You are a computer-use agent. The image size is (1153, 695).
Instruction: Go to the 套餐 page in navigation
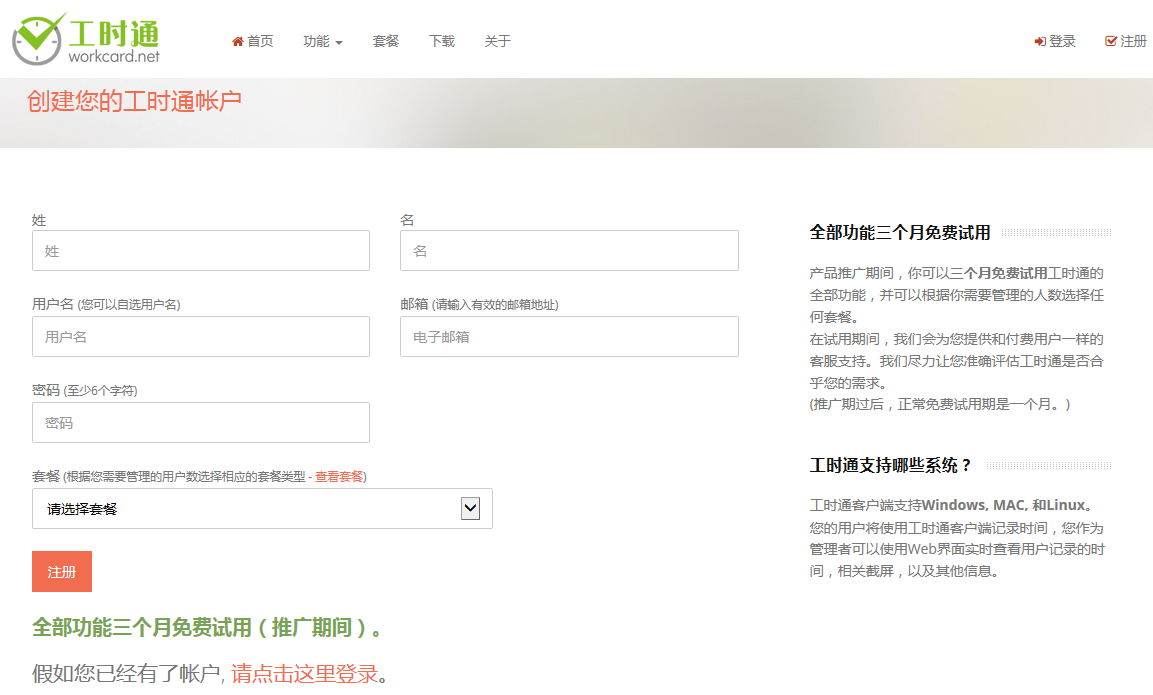(x=386, y=41)
